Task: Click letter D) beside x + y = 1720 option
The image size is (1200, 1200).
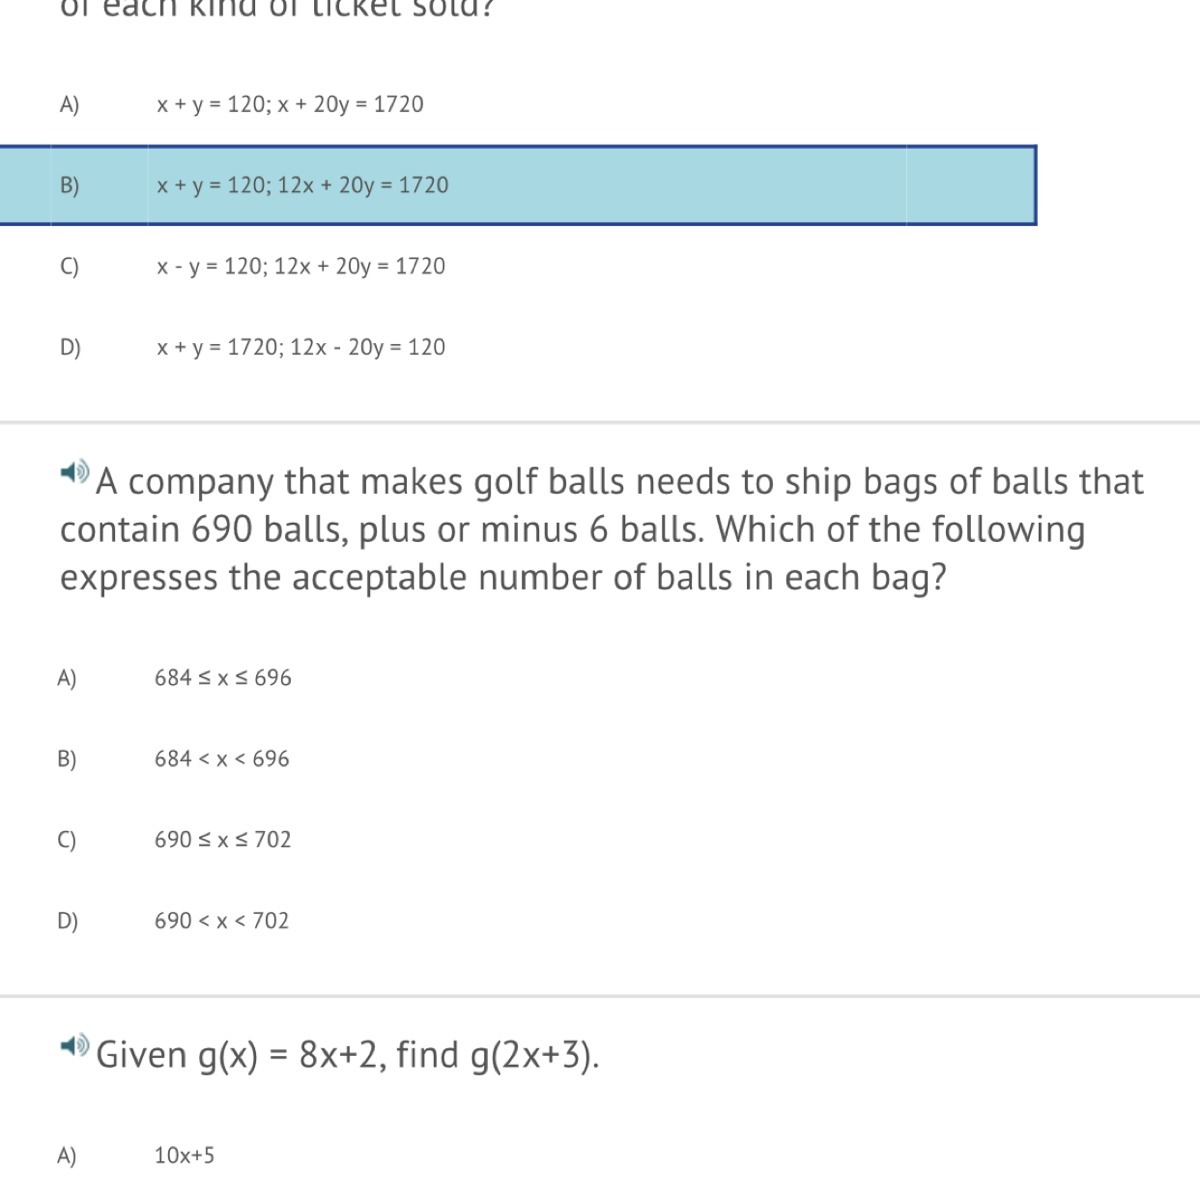Action: [x=70, y=347]
